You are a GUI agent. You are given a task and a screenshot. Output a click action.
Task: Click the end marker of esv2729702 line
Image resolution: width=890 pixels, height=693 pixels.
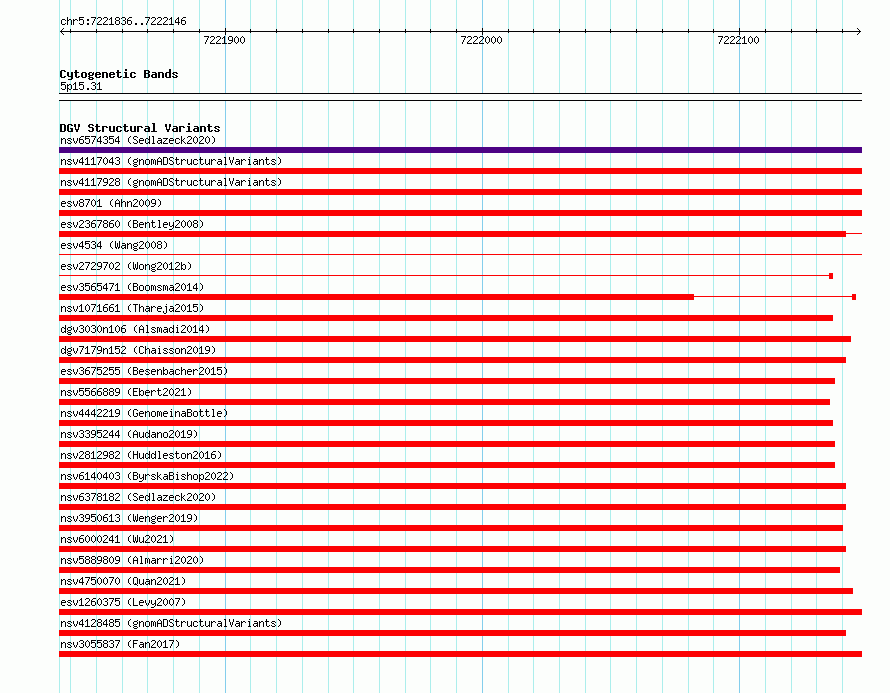tap(831, 276)
